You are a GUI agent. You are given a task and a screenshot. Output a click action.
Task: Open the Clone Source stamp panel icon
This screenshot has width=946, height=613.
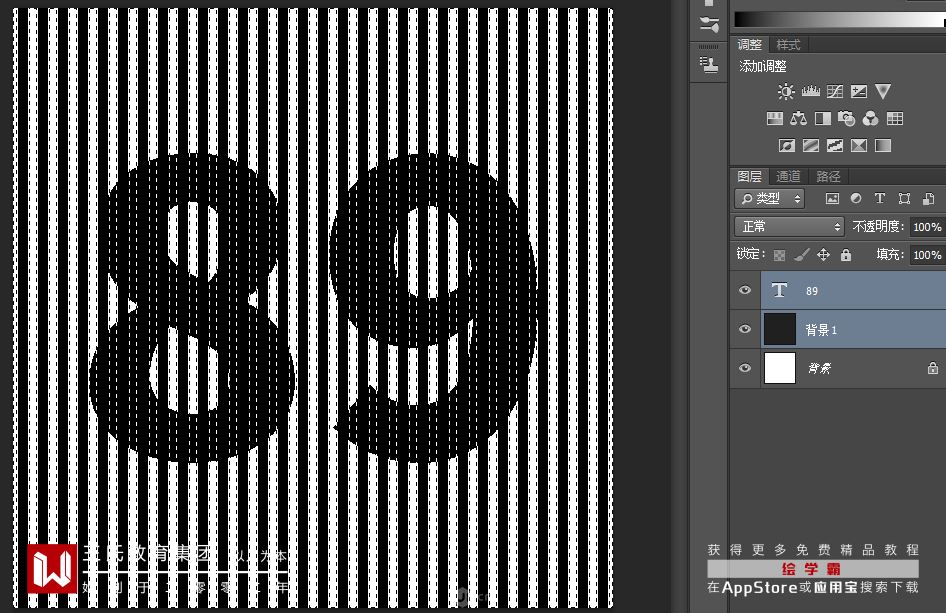(709, 65)
